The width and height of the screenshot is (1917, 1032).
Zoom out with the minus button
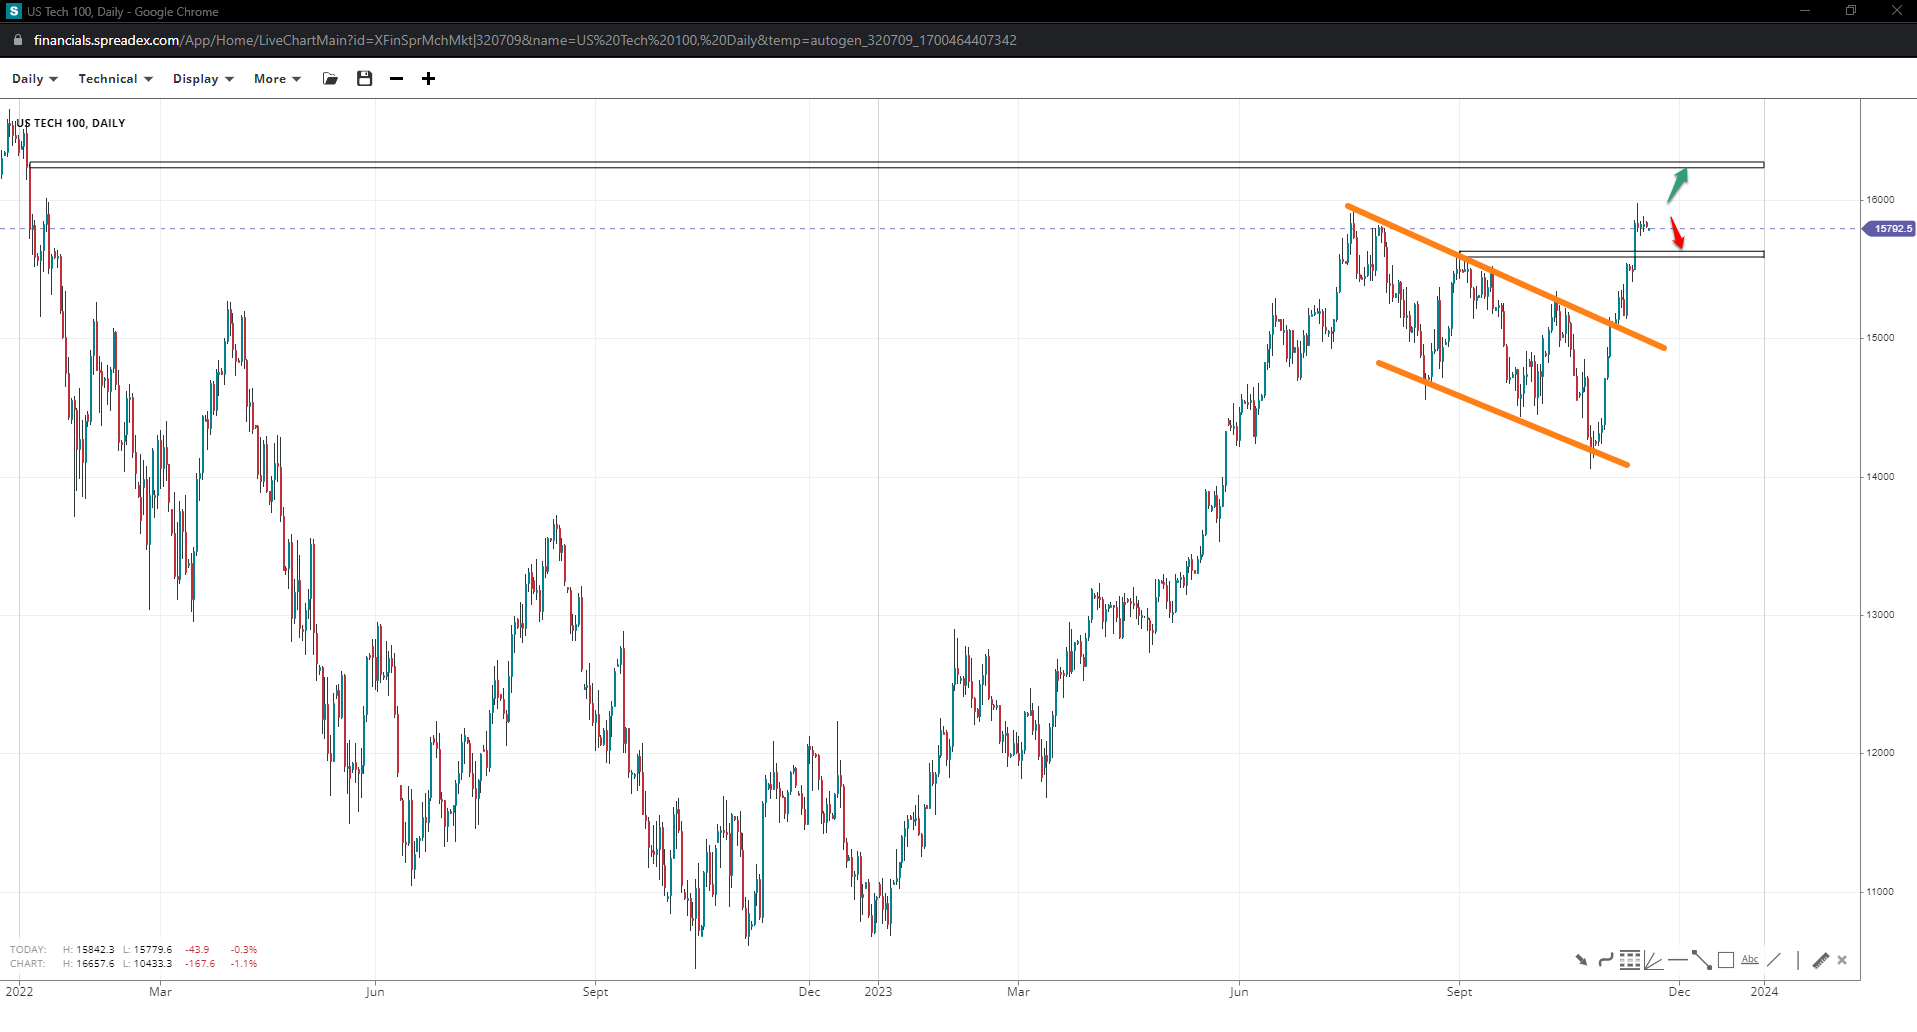(x=397, y=79)
